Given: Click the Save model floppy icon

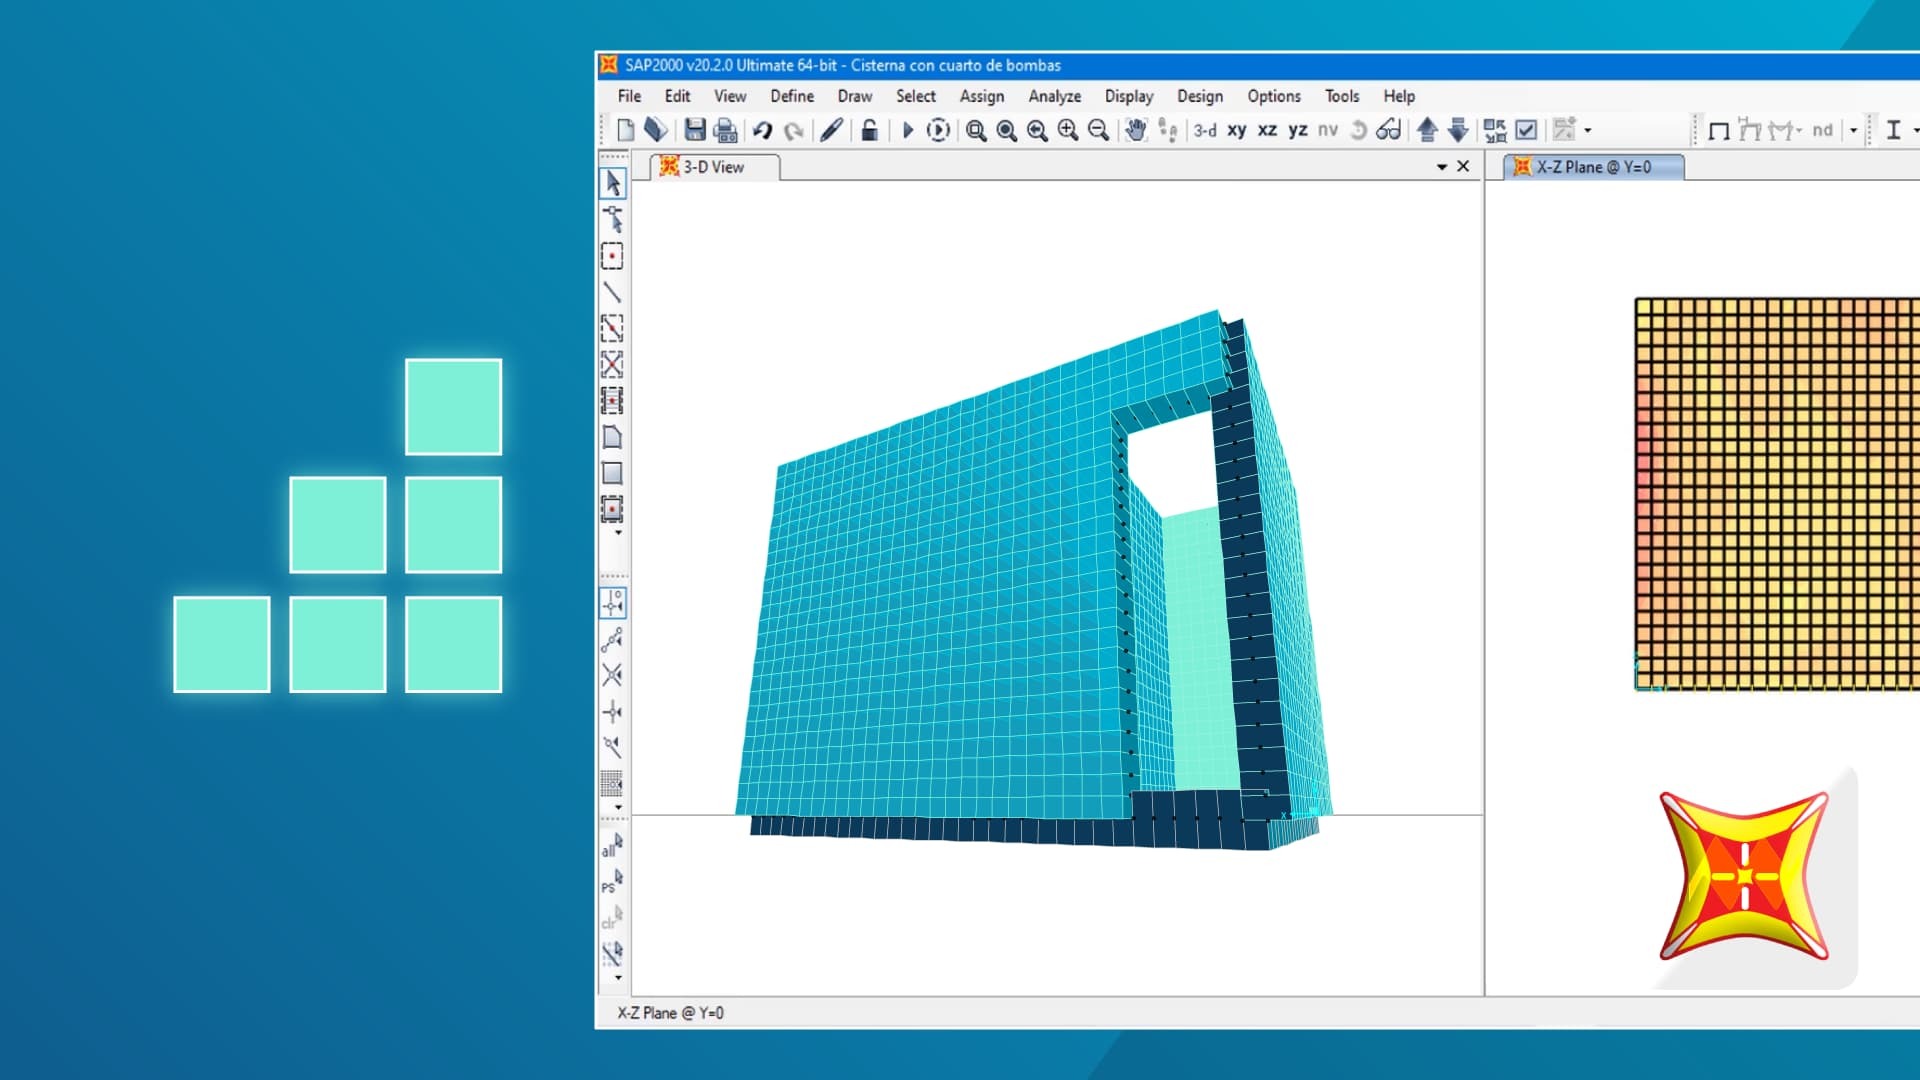Looking at the screenshot, I should (x=694, y=130).
